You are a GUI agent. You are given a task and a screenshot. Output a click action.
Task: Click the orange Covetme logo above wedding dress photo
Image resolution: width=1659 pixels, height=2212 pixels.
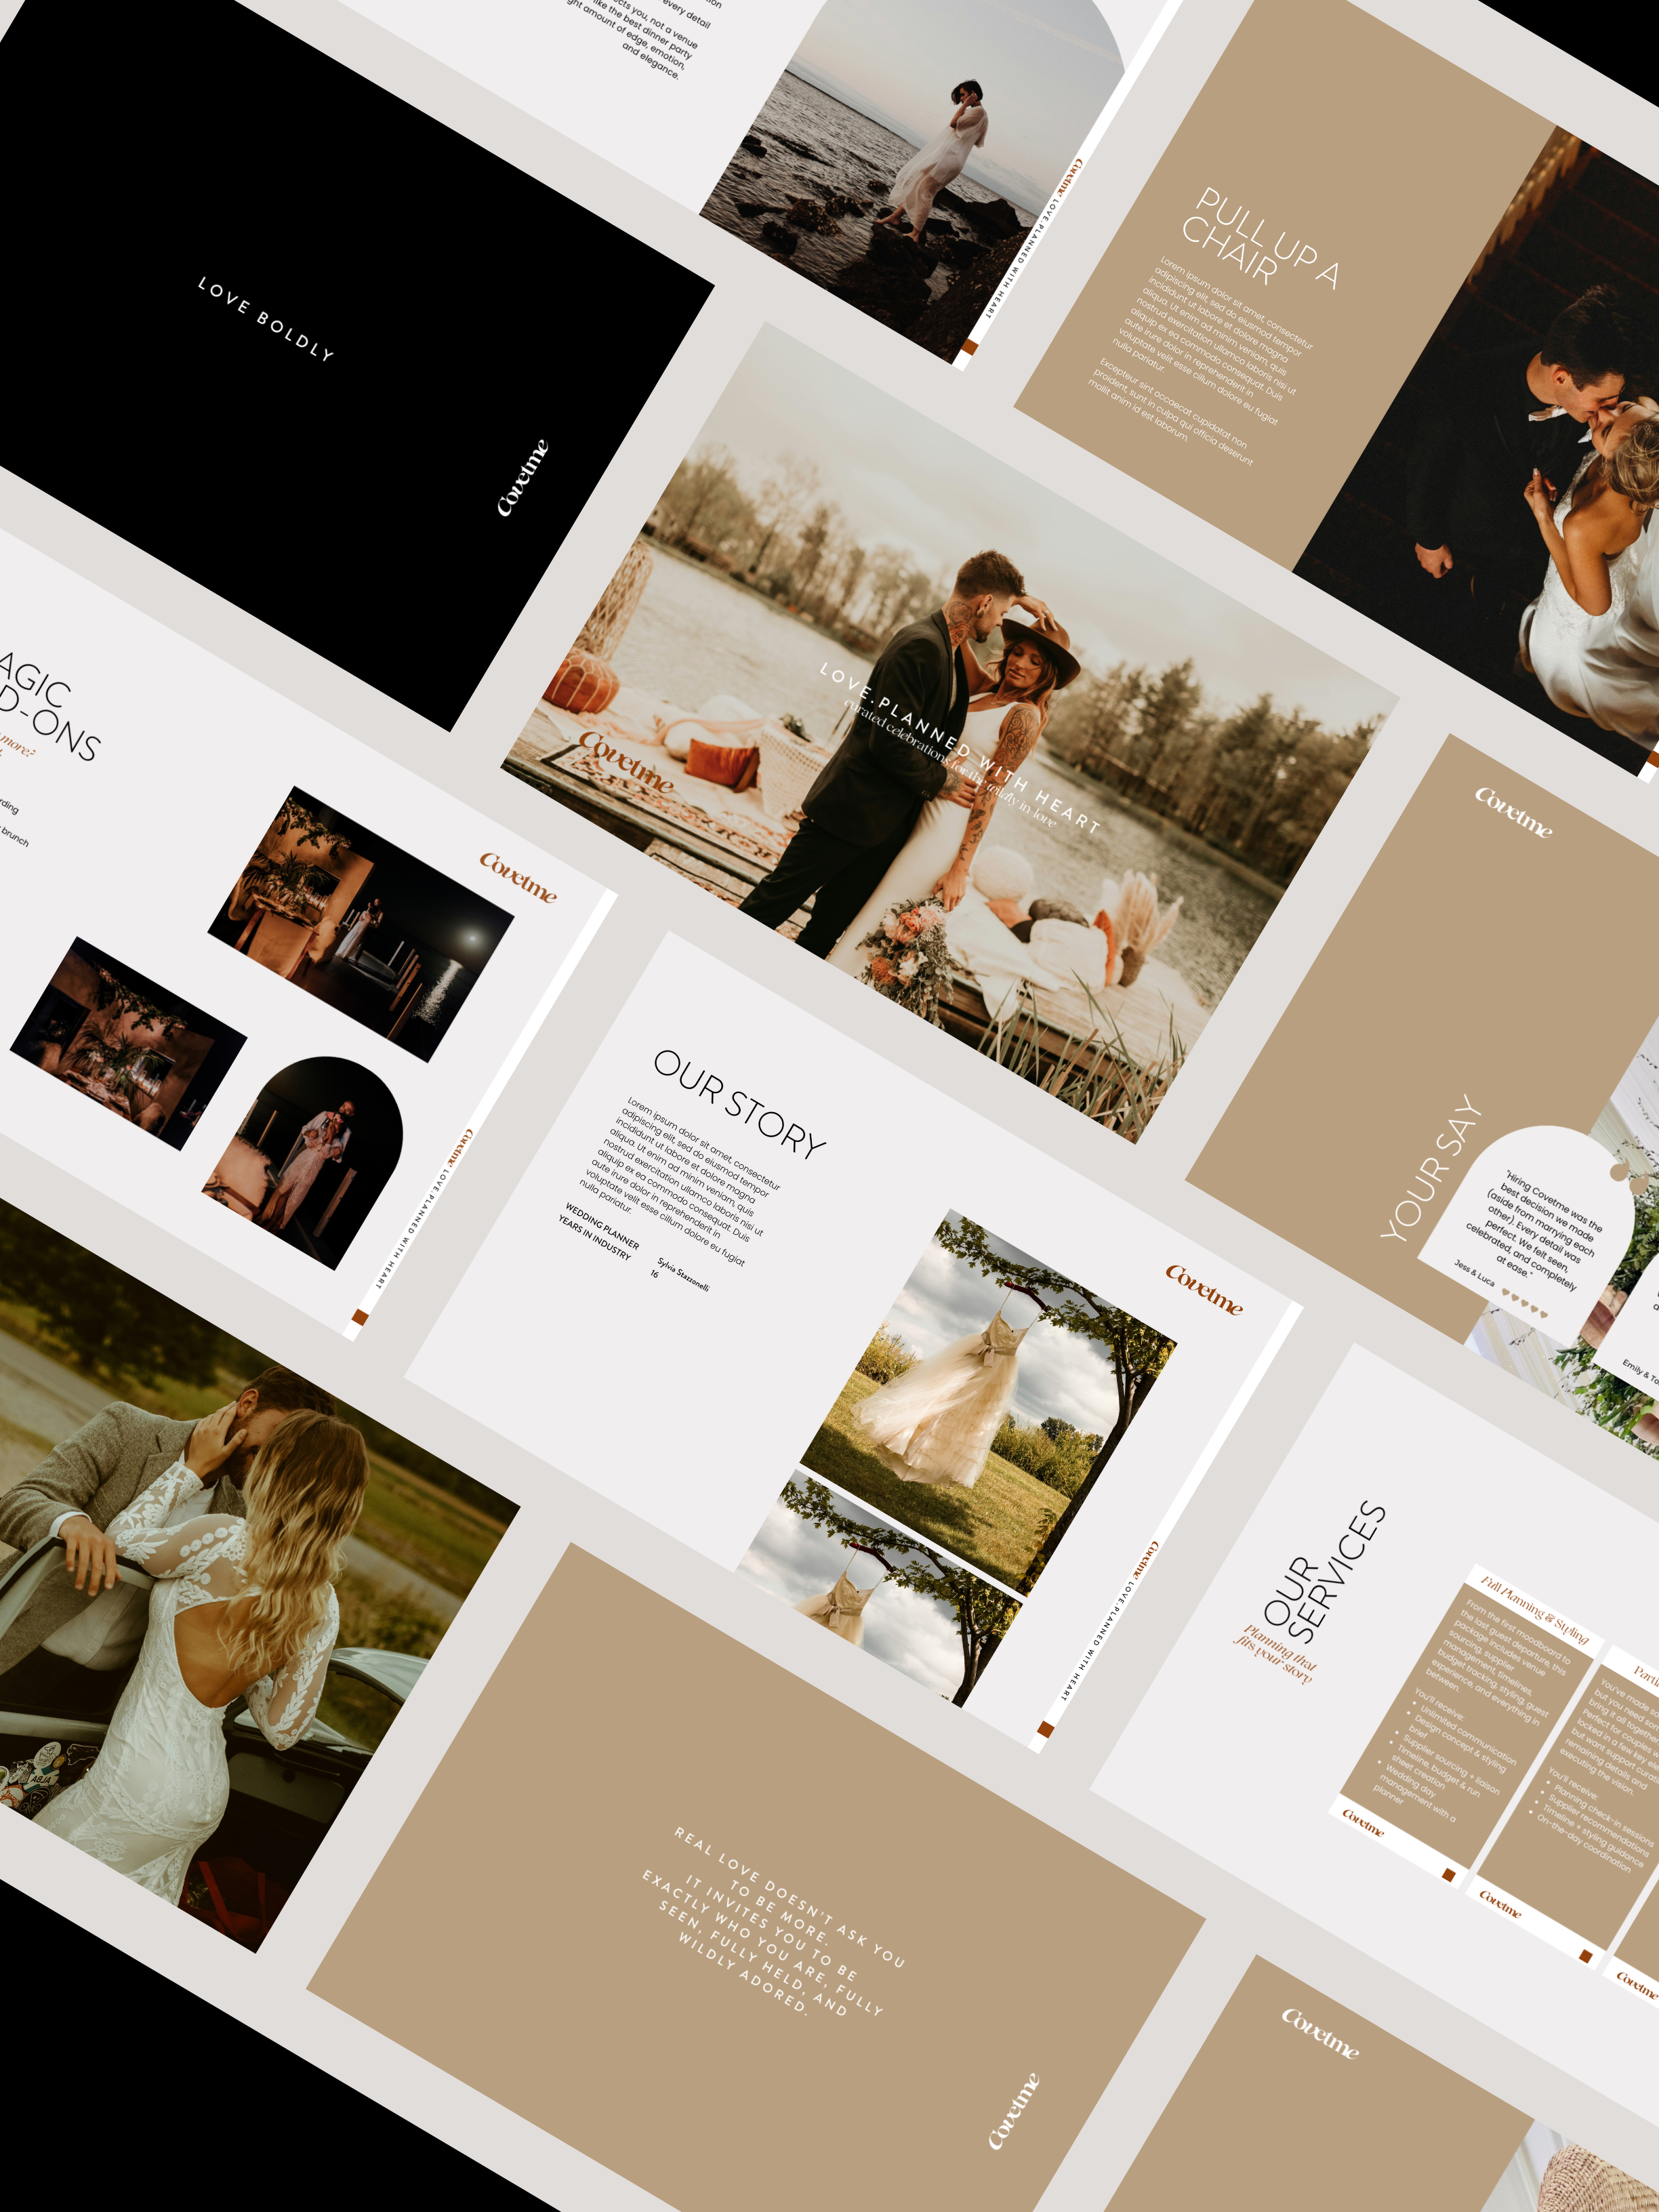[1205, 1289]
